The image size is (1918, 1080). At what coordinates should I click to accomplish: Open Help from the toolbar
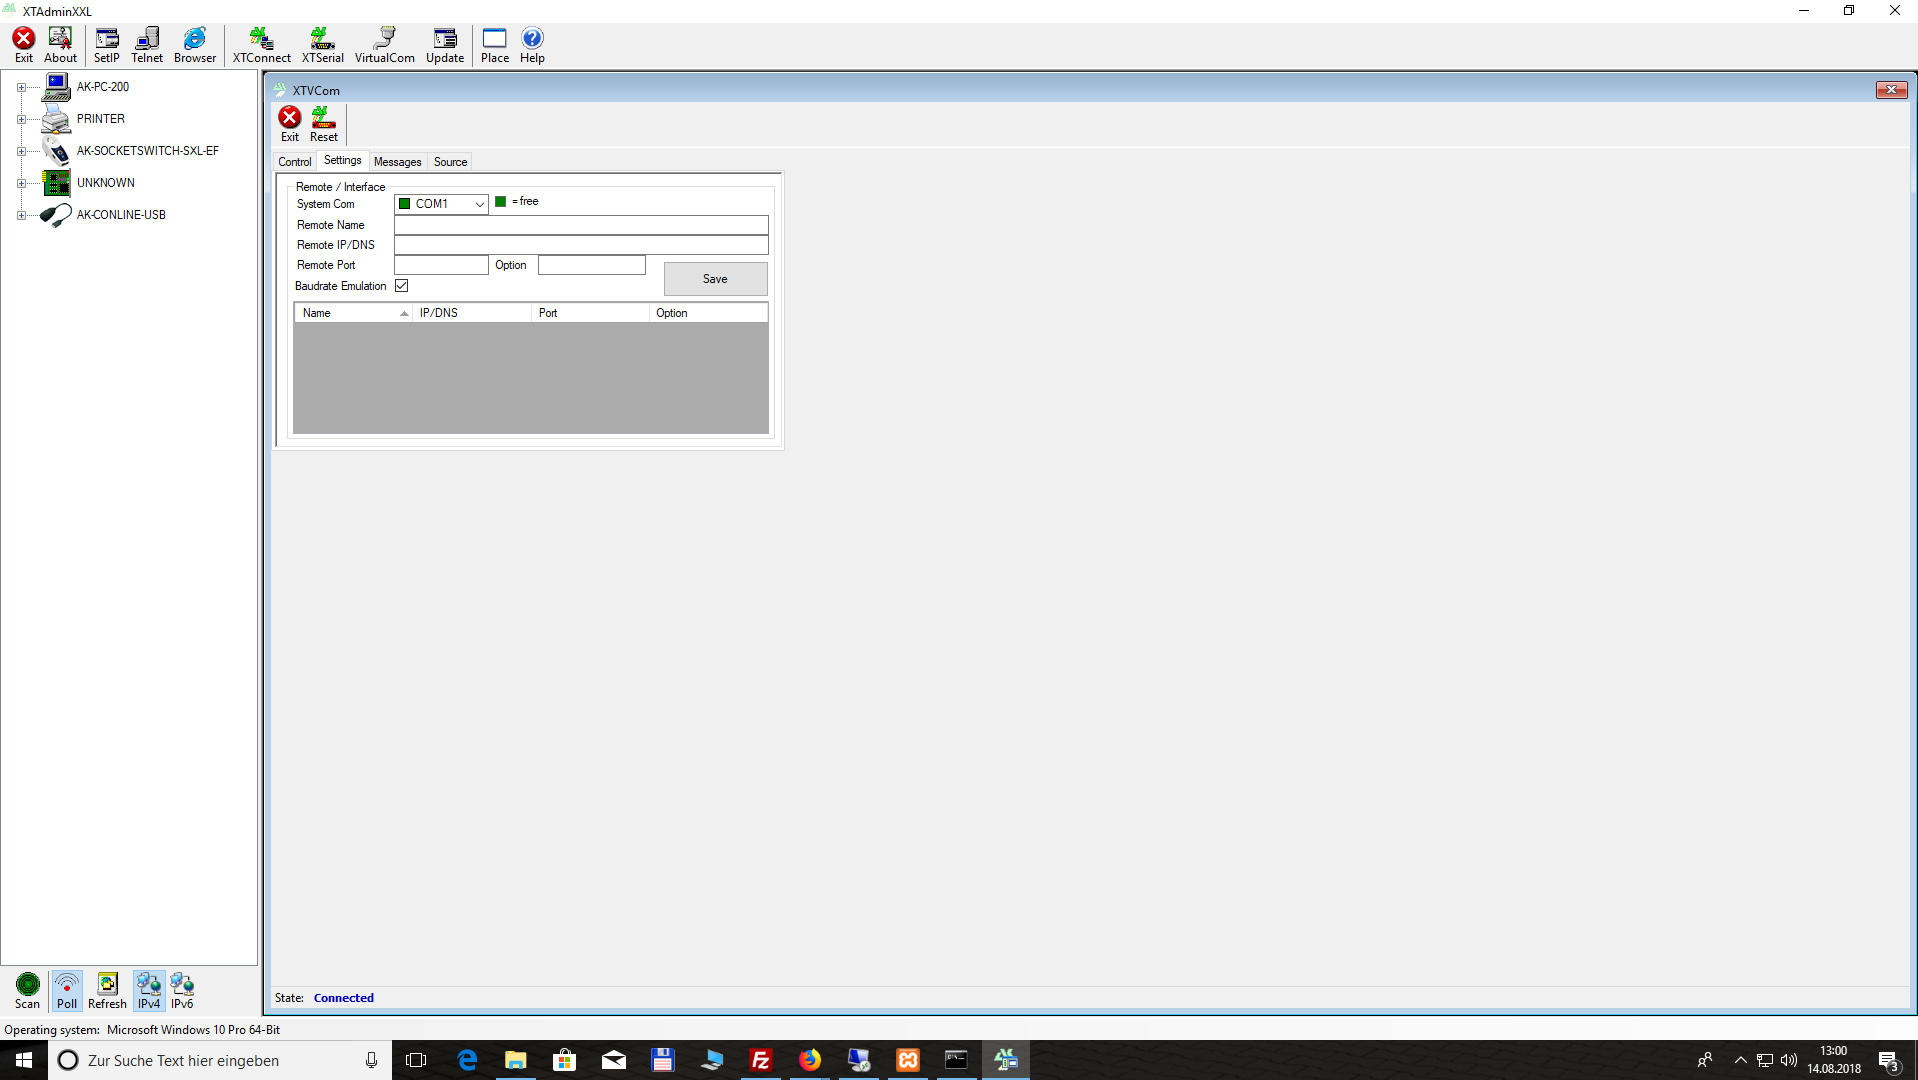click(532, 45)
